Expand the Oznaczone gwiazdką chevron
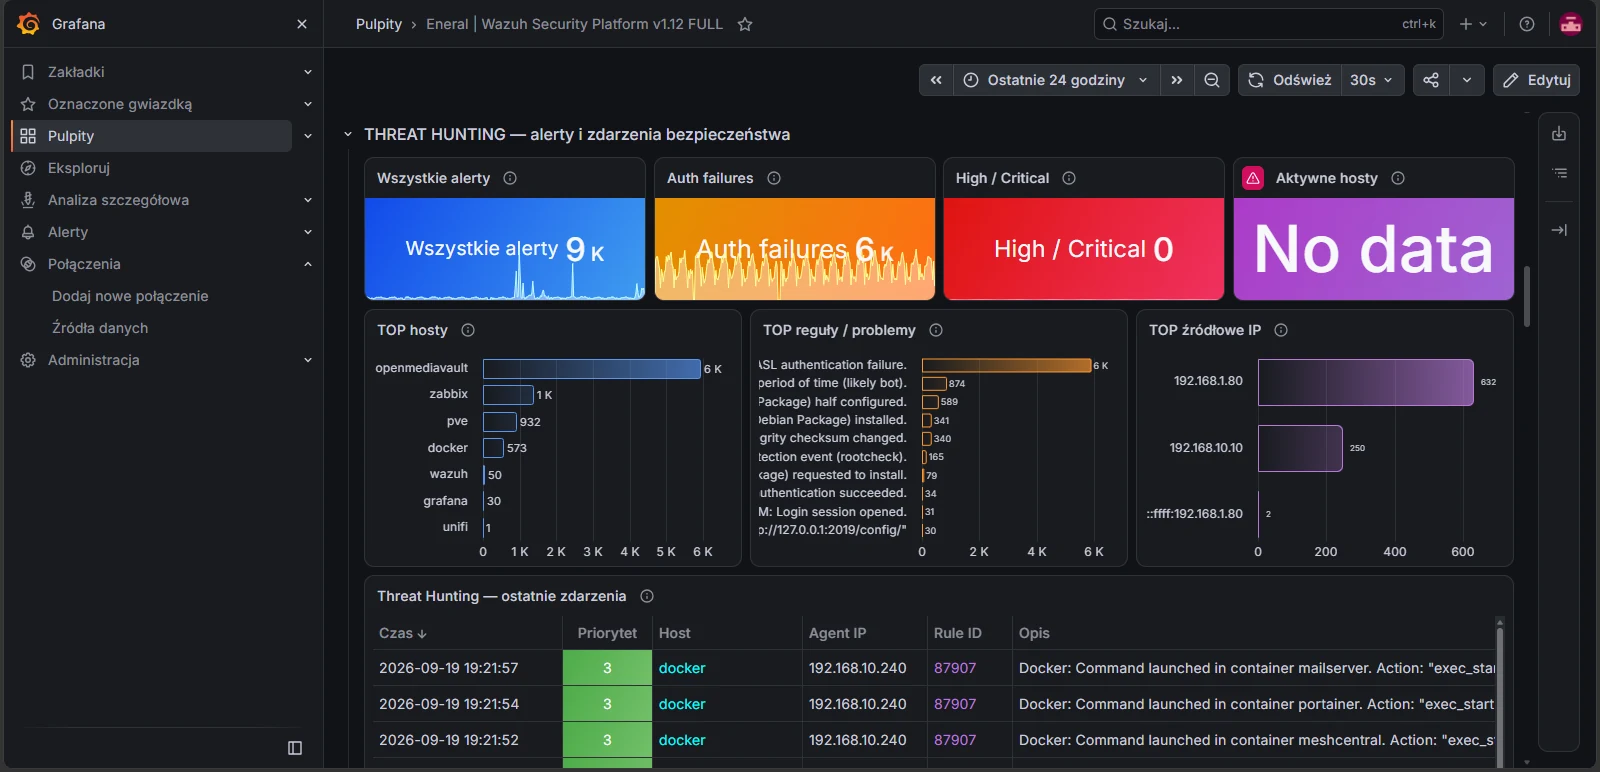Viewport: 1600px width, 772px height. pos(308,104)
